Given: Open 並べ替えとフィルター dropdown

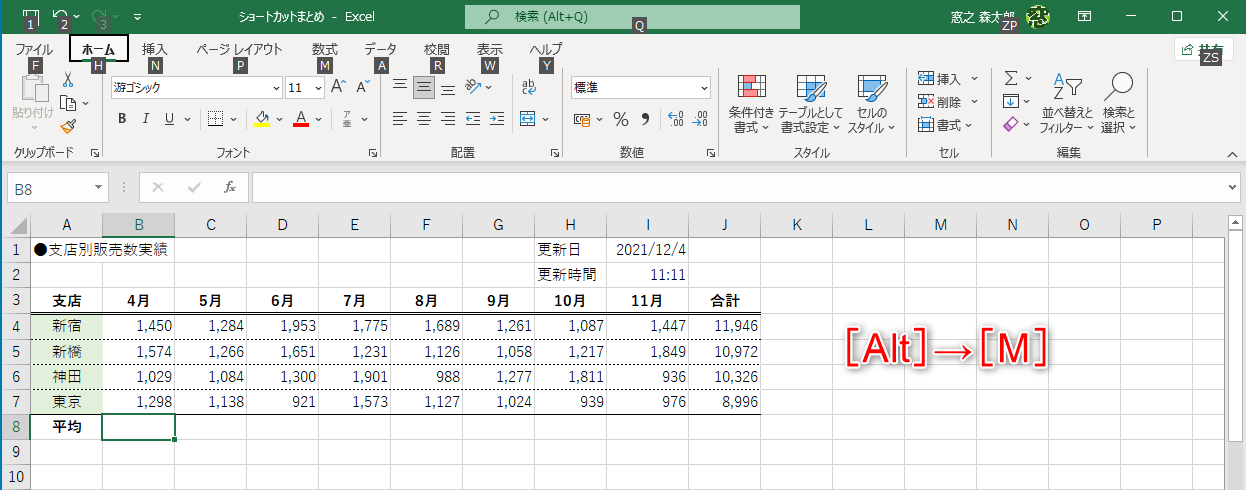Looking at the screenshot, I should [x=1067, y=104].
